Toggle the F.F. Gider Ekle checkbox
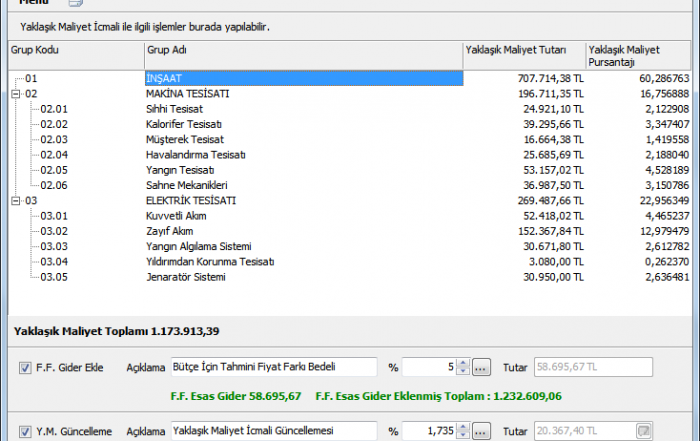The height and width of the screenshot is (441, 700). point(25,368)
